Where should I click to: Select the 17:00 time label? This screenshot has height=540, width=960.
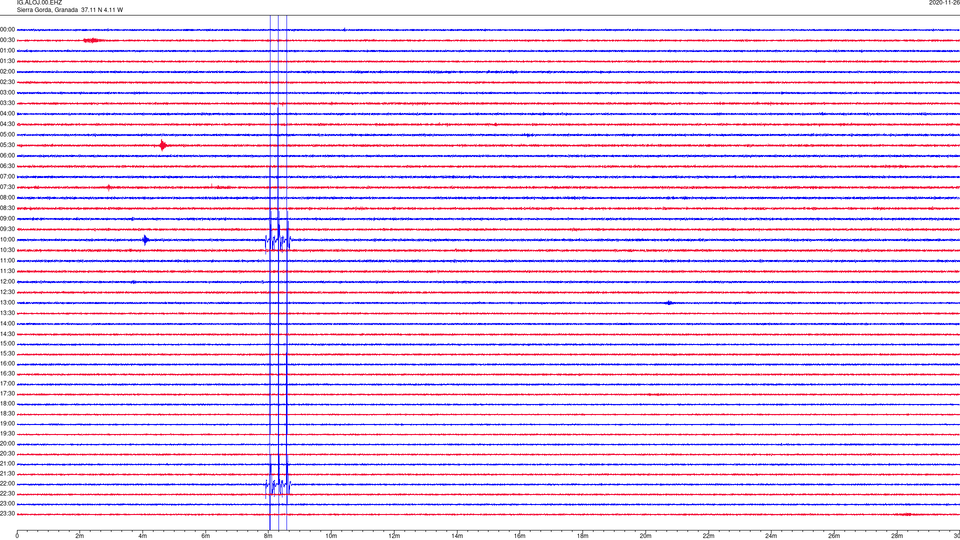[7, 384]
